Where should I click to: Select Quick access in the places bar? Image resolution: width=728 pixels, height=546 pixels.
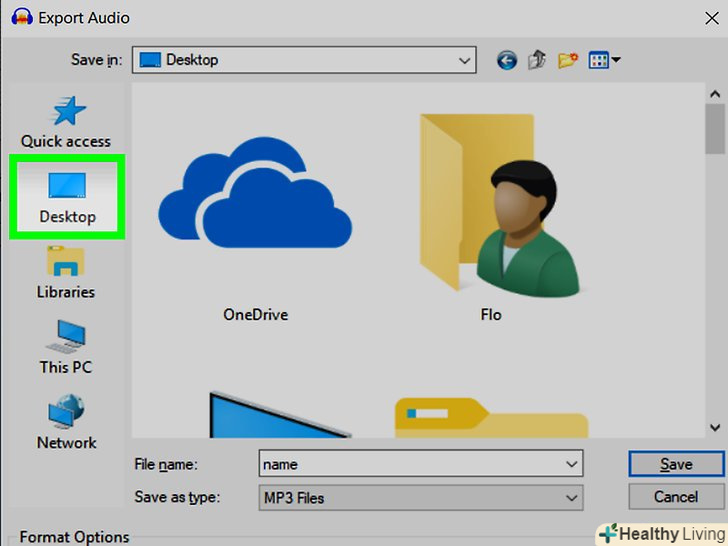click(66, 122)
